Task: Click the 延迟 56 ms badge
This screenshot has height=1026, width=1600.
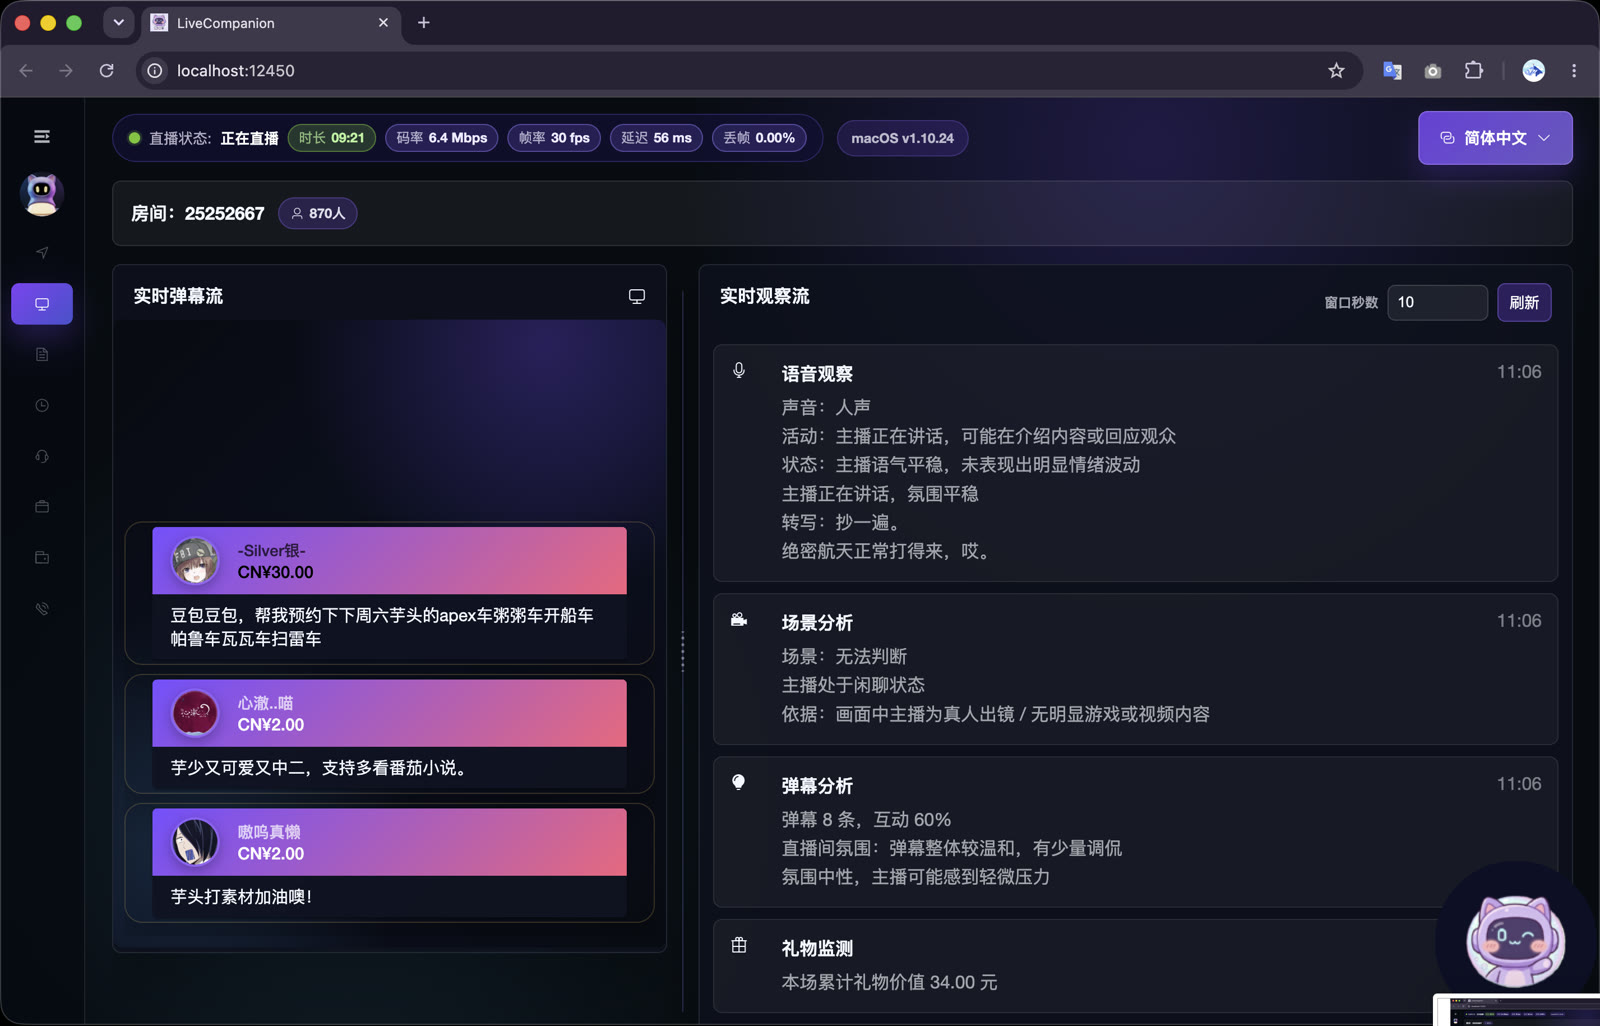Action: (657, 138)
